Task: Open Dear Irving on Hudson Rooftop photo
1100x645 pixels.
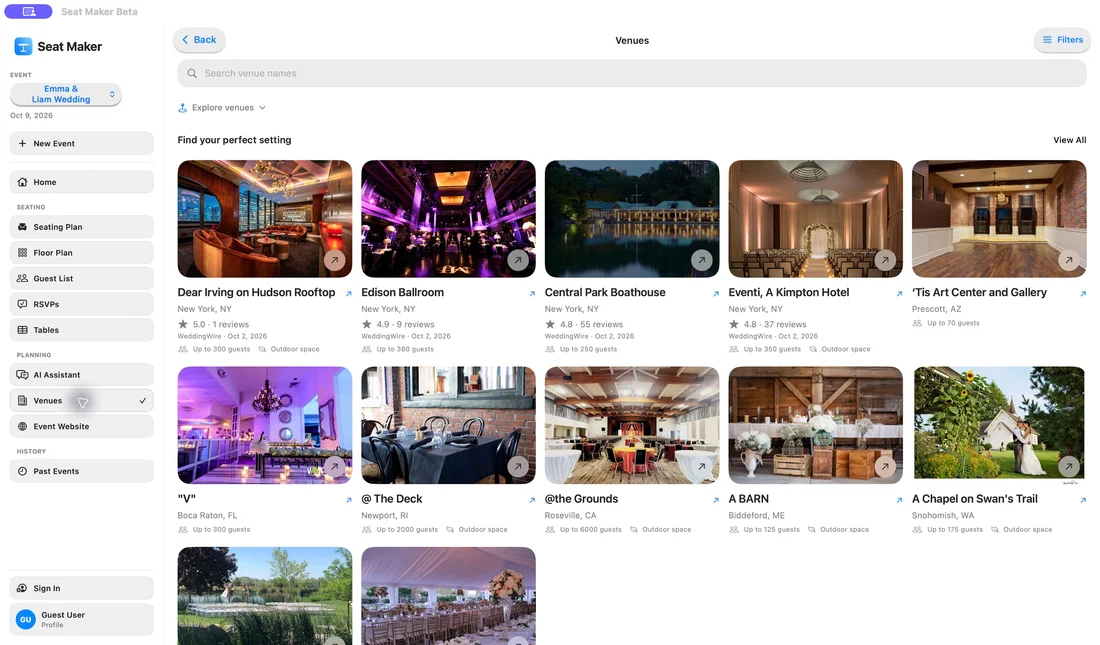Action: point(264,218)
